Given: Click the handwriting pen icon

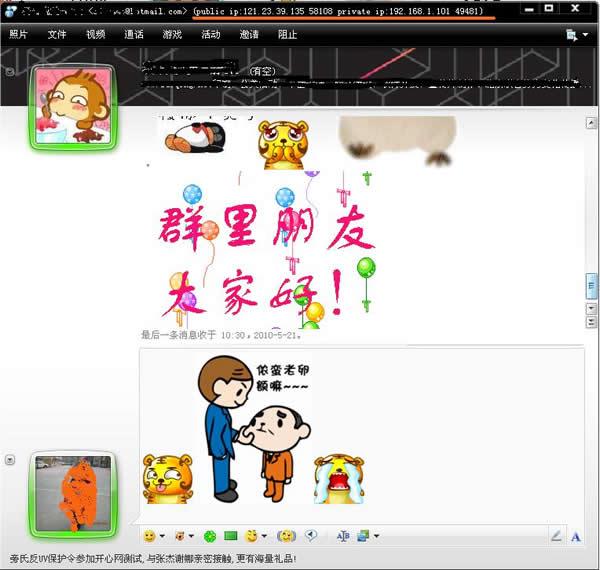Looking at the screenshot, I should coord(556,536).
